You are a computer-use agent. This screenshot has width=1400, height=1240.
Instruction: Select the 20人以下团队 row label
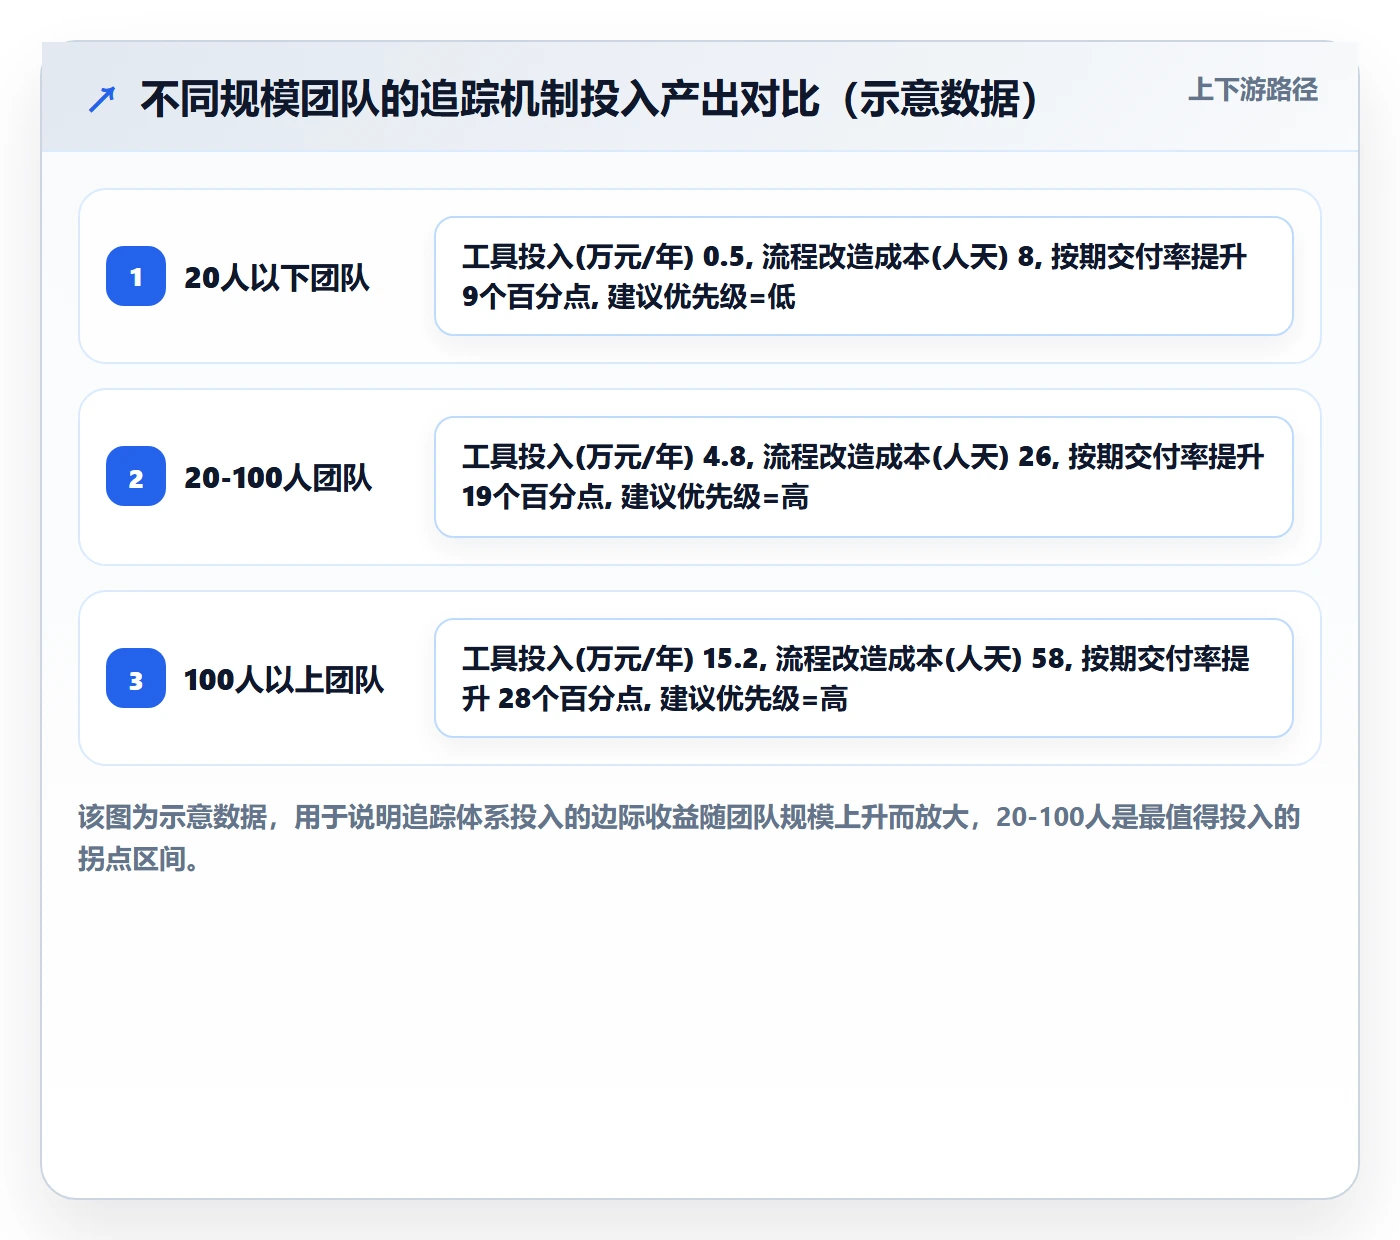point(277,277)
